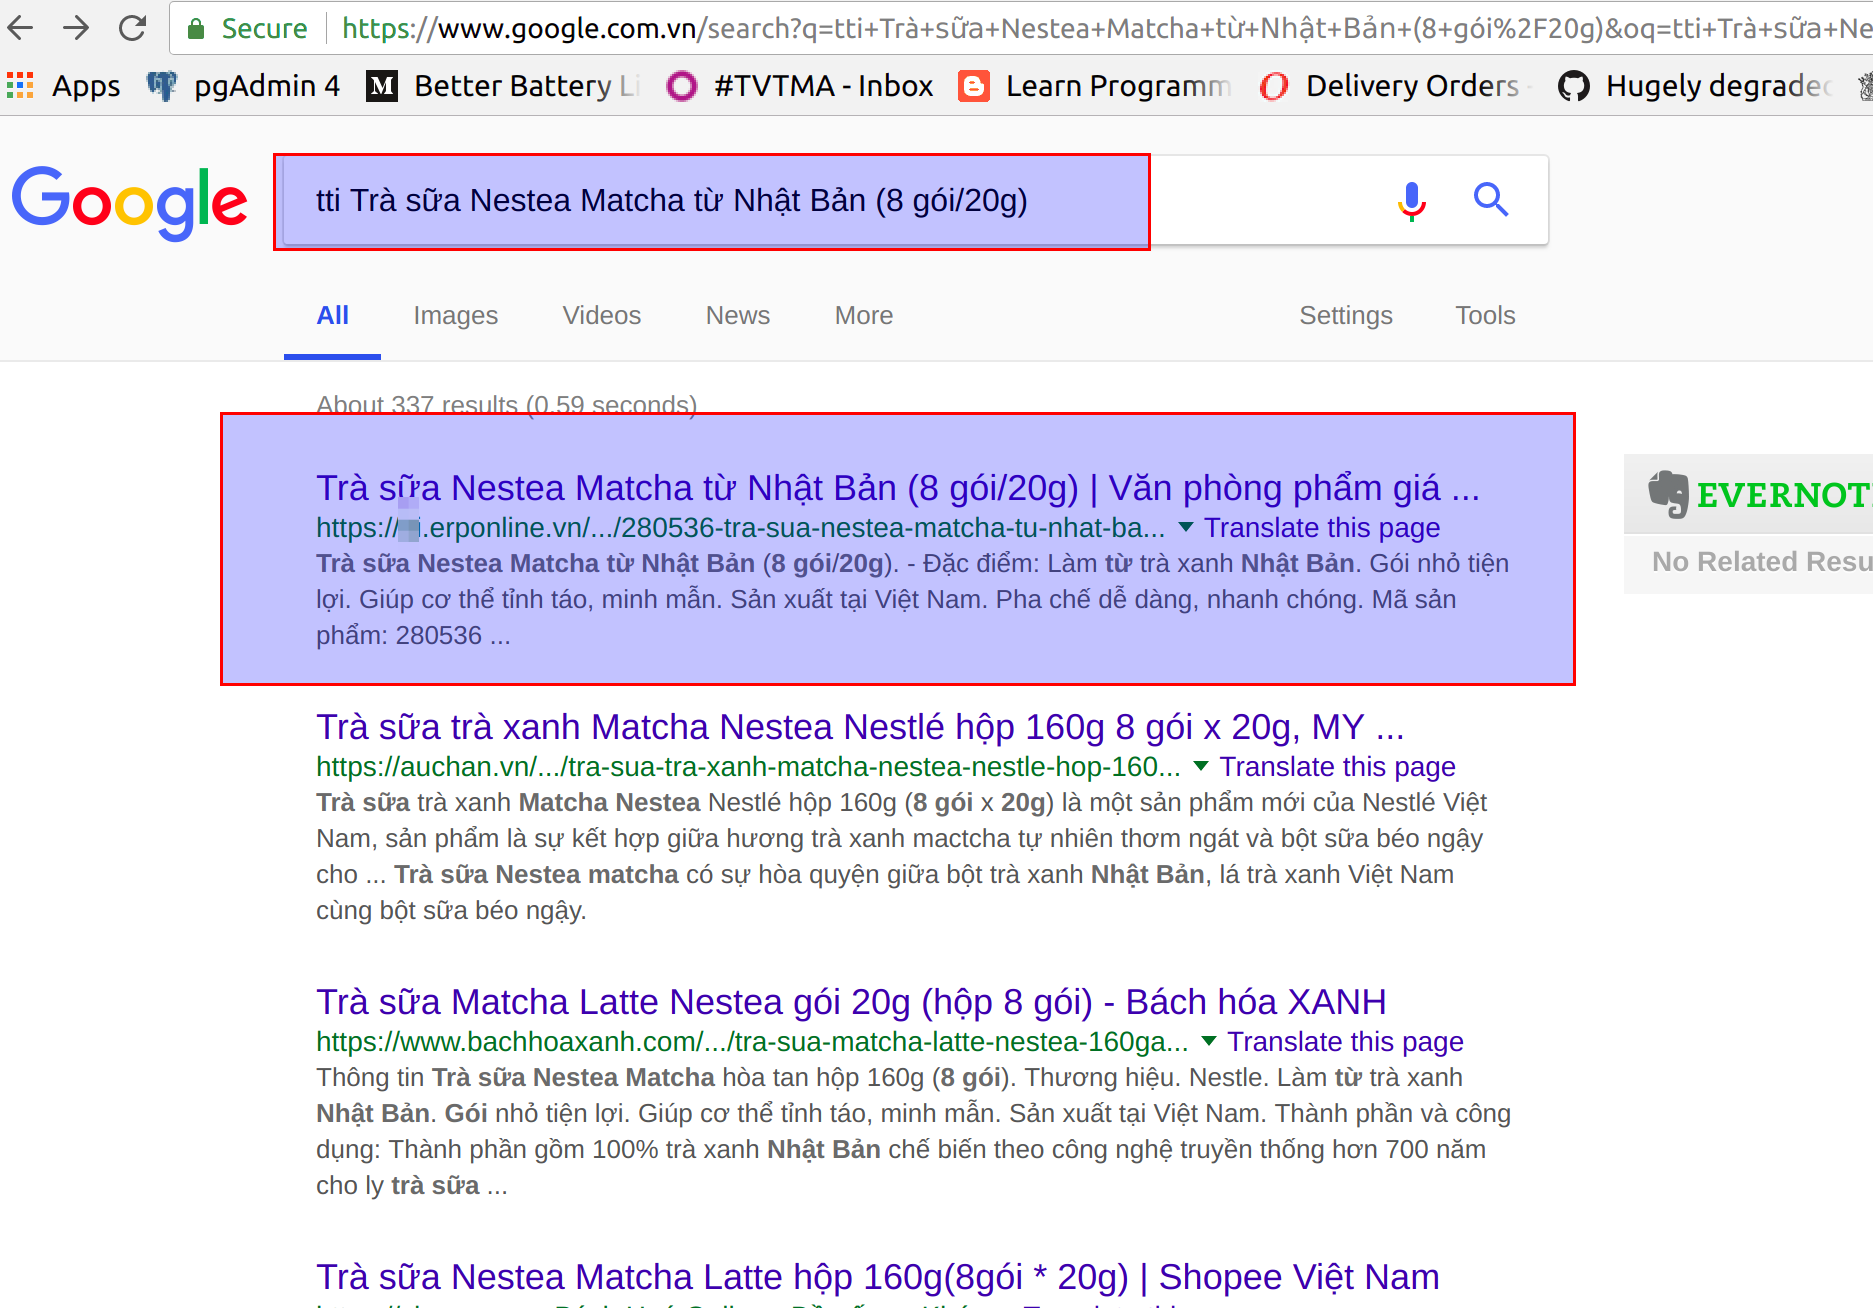The image size is (1873, 1308).
Task: Open the Shopee Việt Nam result link
Action: click(x=877, y=1277)
